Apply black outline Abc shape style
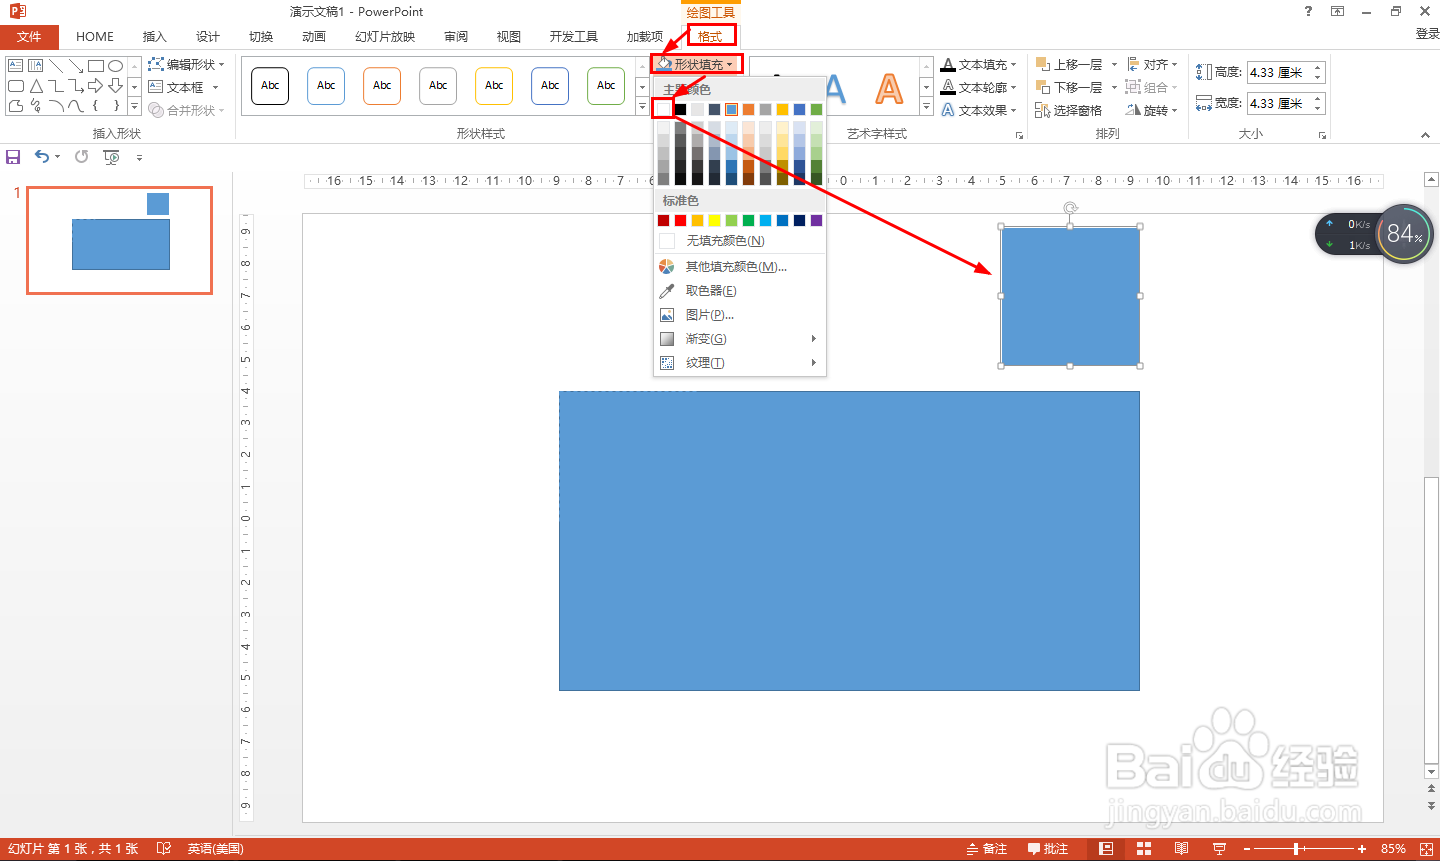The width and height of the screenshot is (1440, 861). click(270, 86)
